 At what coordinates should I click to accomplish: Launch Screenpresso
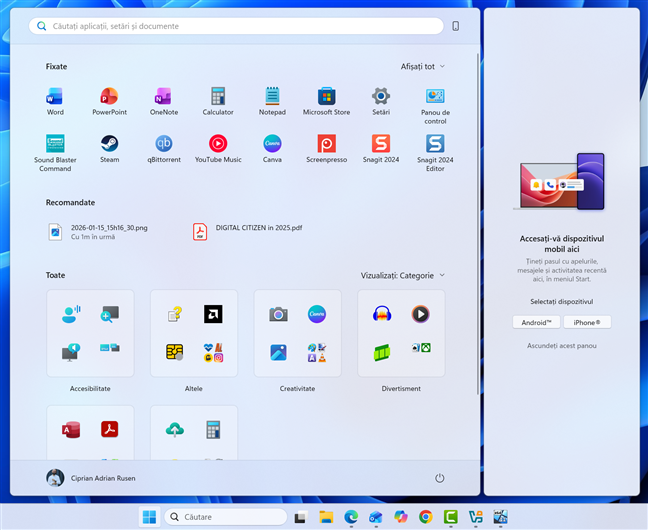326,149
